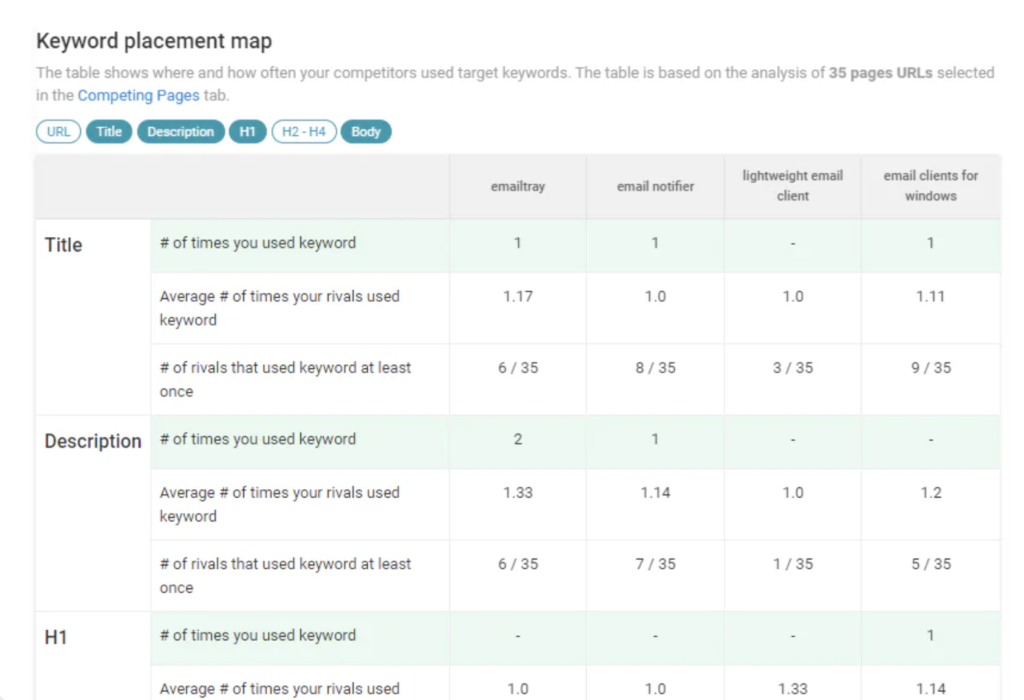Image resolution: width=1024 pixels, height=700 pixels.
Task: Click the email notifier column header
Action: [x=655, y=186]
